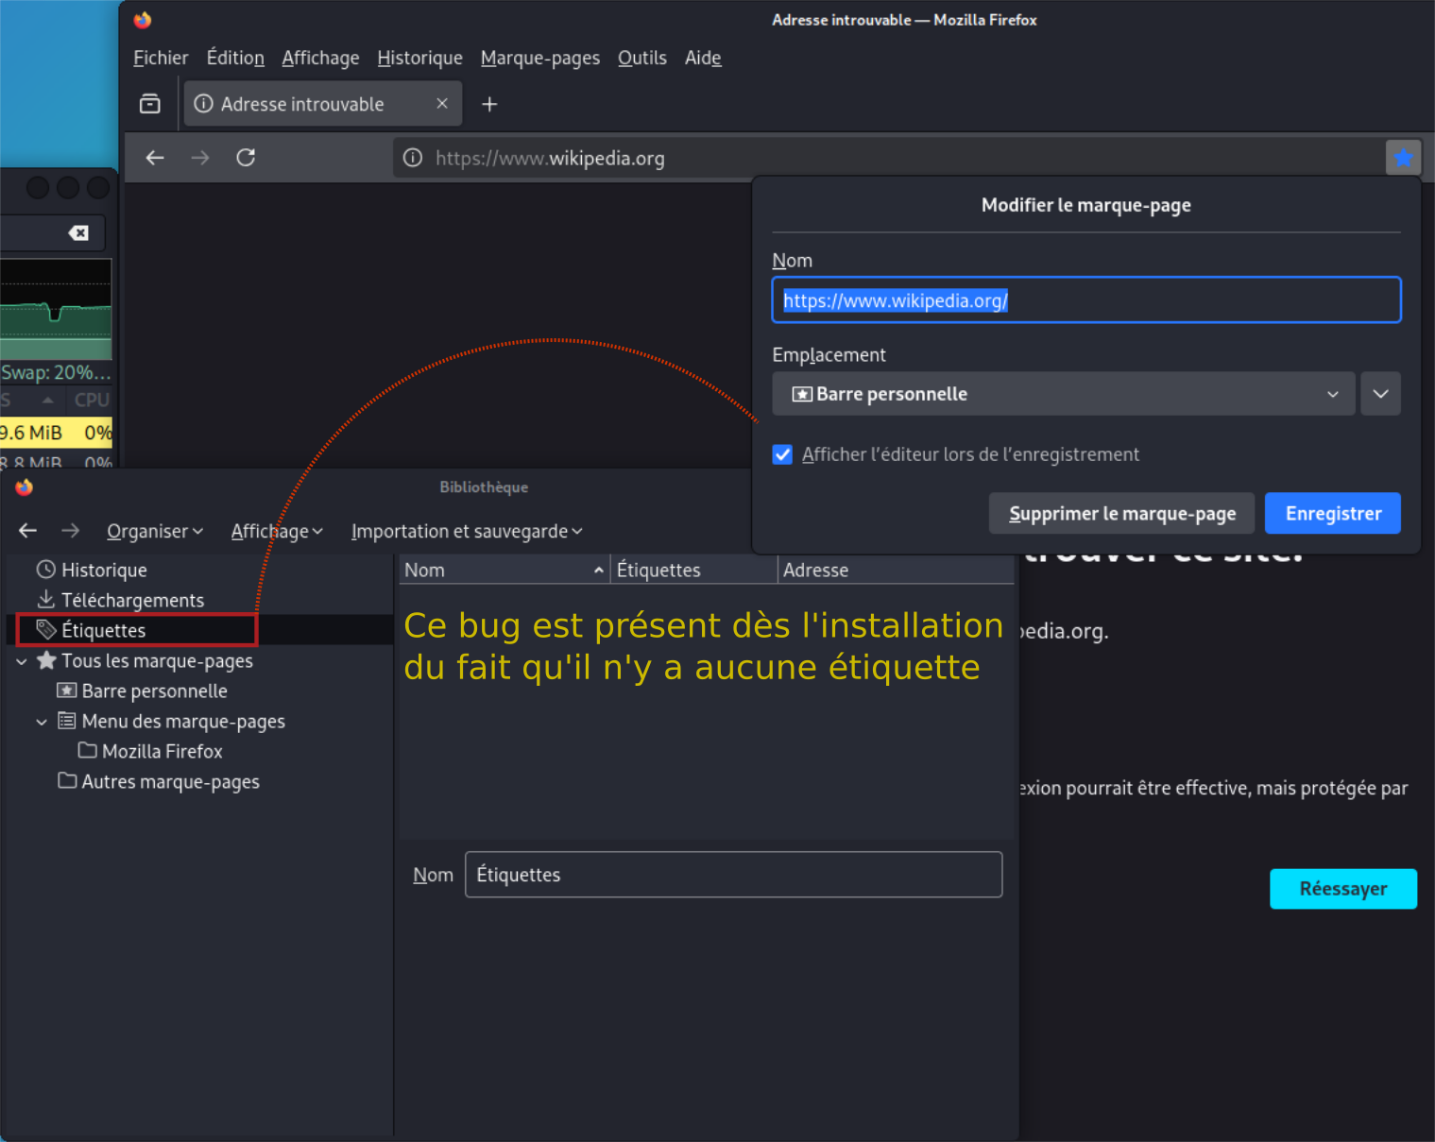The width and height of the screenshot is (1435, 1142).
Task: Select Autres marque-pages folder
Action: (158, 781)
